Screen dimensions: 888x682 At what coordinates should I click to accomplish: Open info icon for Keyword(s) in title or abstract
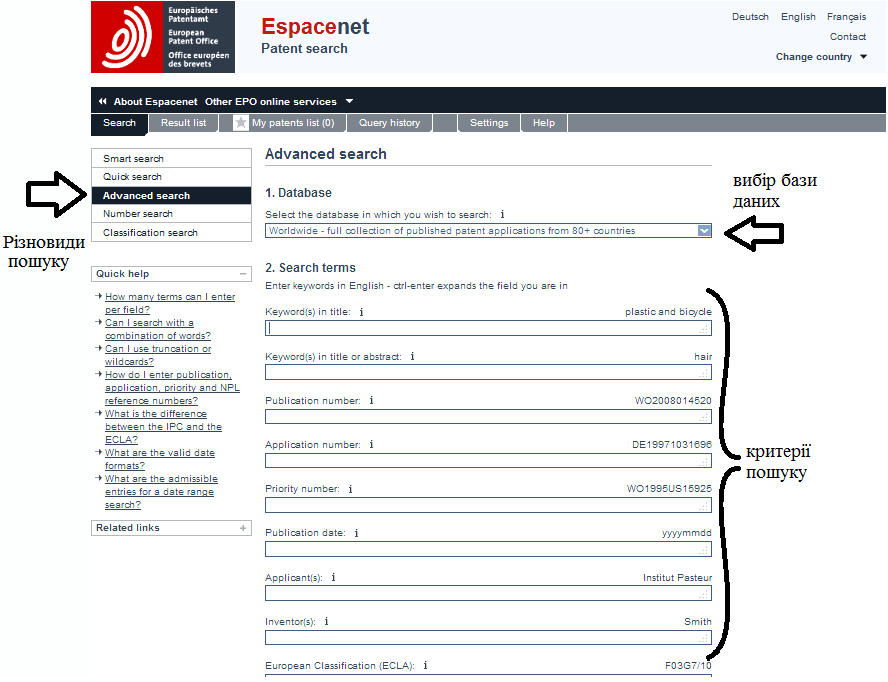point(412,356)
